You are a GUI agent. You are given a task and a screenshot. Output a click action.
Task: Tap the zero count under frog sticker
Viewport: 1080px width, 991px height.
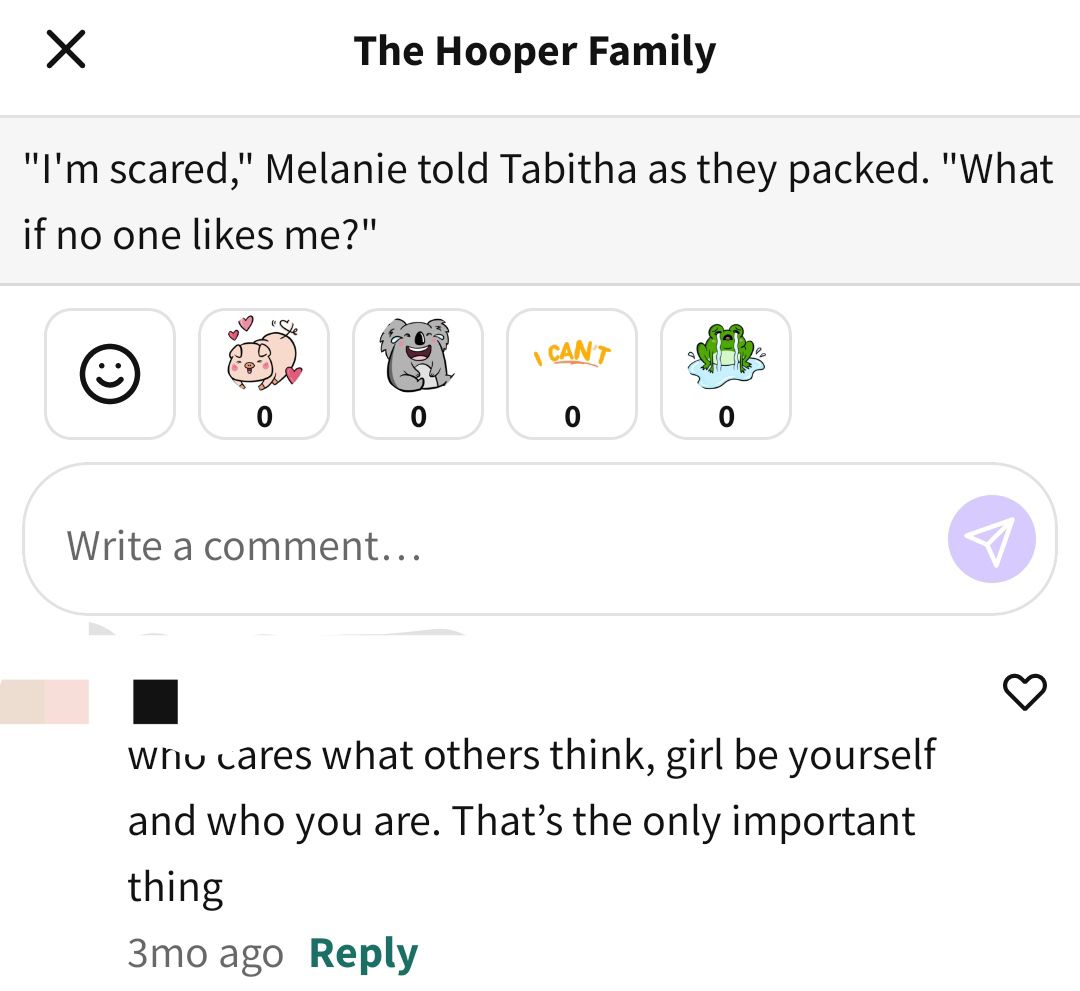[726, 417]
